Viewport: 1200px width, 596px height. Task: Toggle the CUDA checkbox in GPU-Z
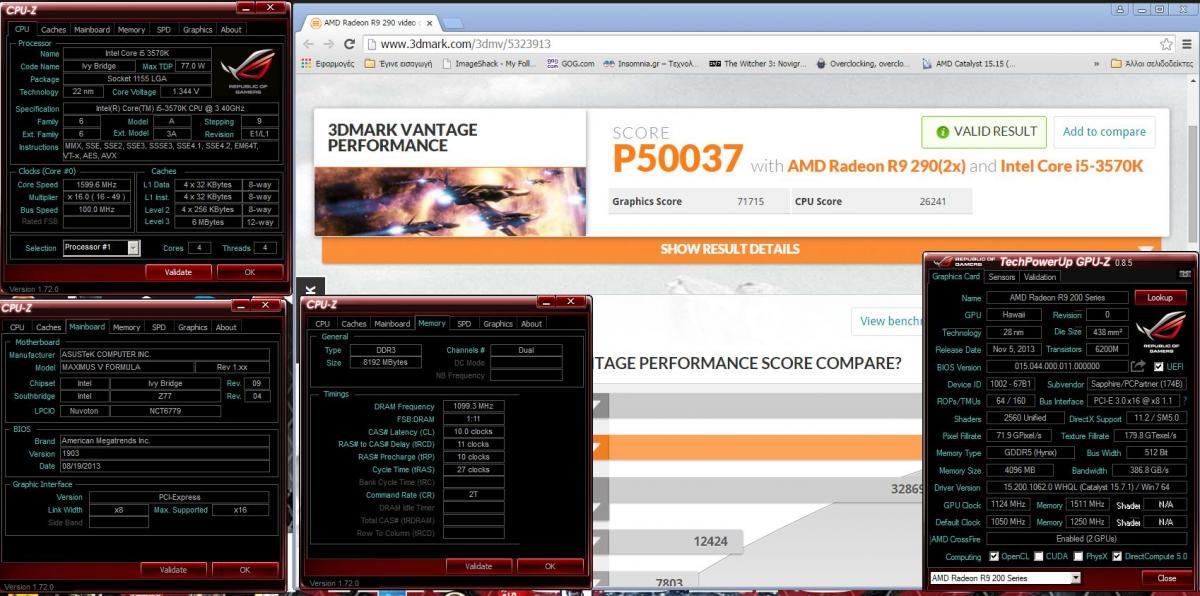(x=1038, y=556)
